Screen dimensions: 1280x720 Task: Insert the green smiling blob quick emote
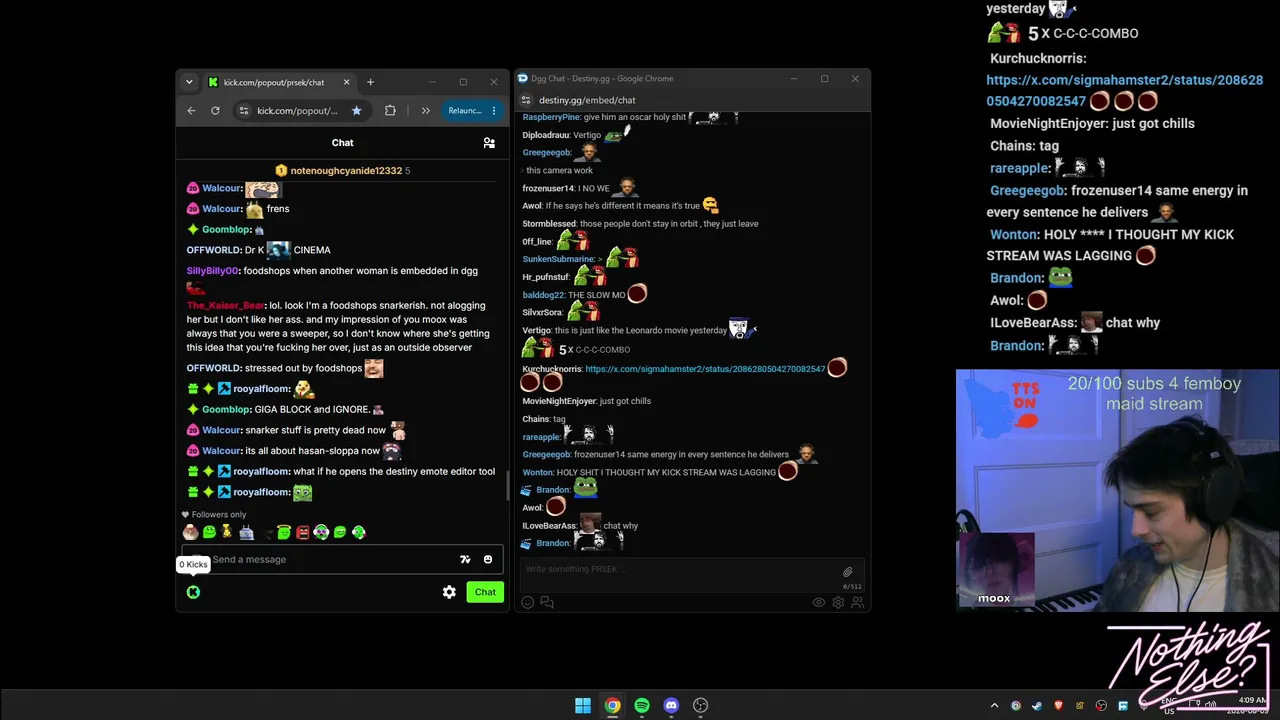(x=209, y=532)
